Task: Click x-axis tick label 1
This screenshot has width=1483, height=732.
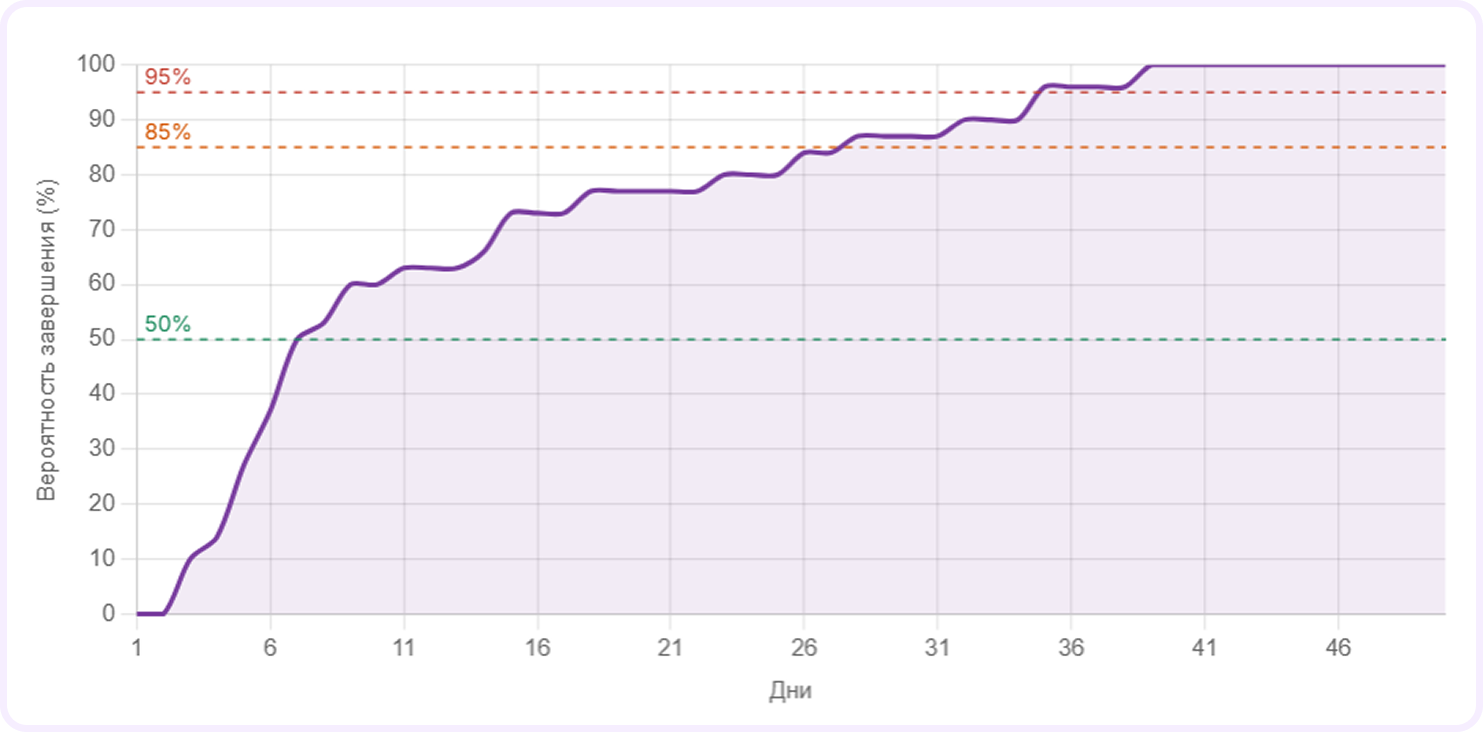Action: pos(137,648)
